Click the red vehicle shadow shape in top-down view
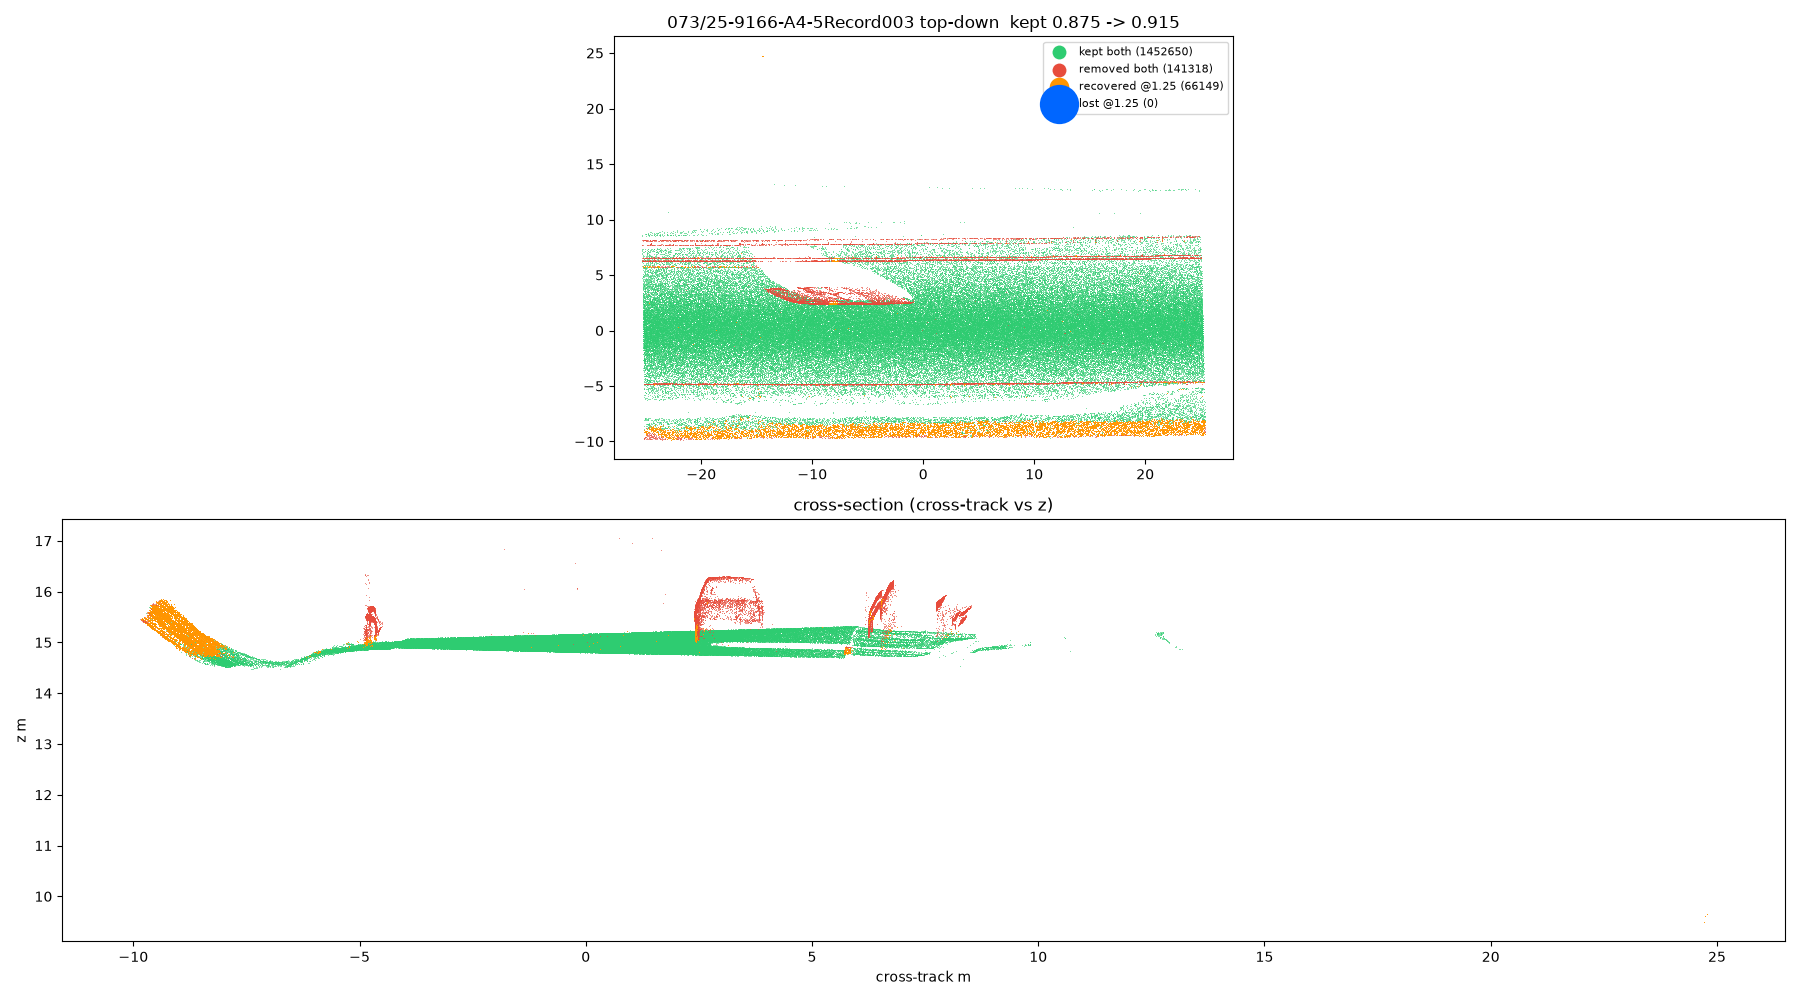 [838, 296]
